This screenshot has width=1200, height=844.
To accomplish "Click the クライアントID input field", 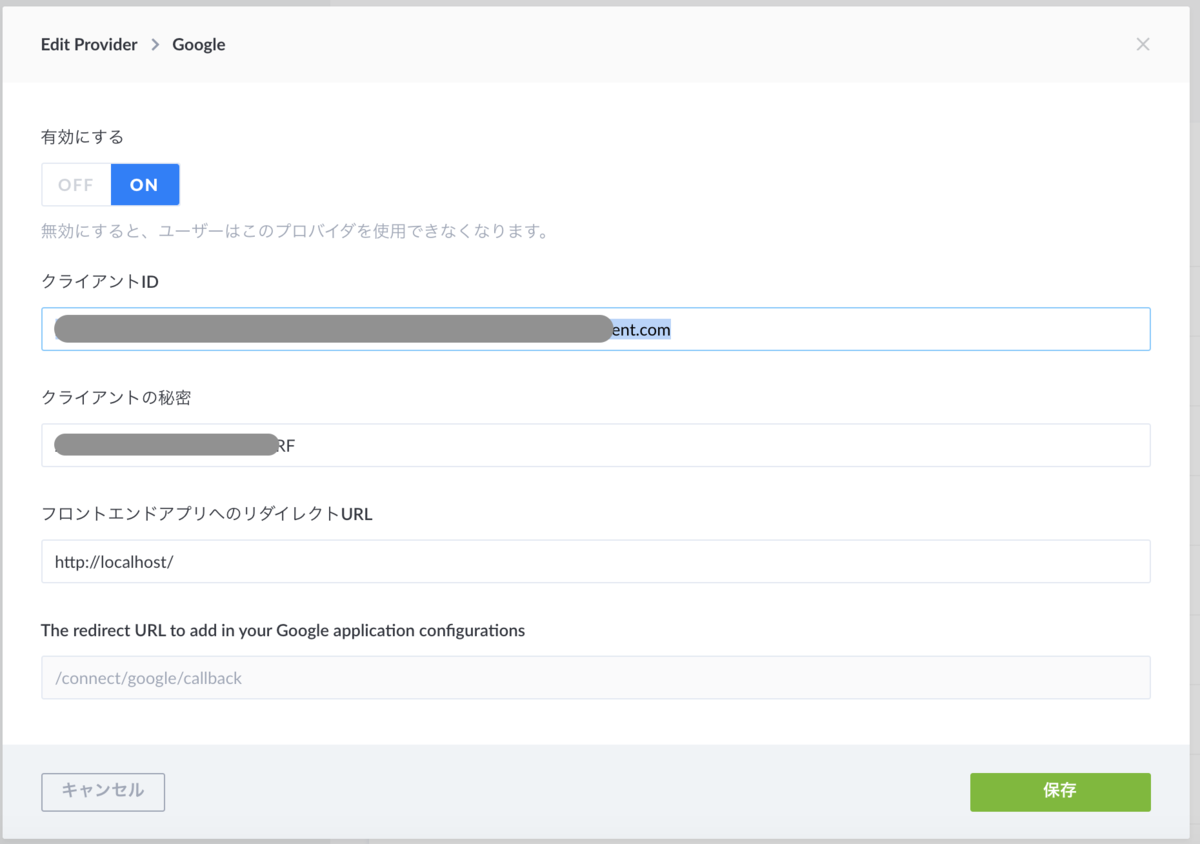I will click(x=596, y=329).
